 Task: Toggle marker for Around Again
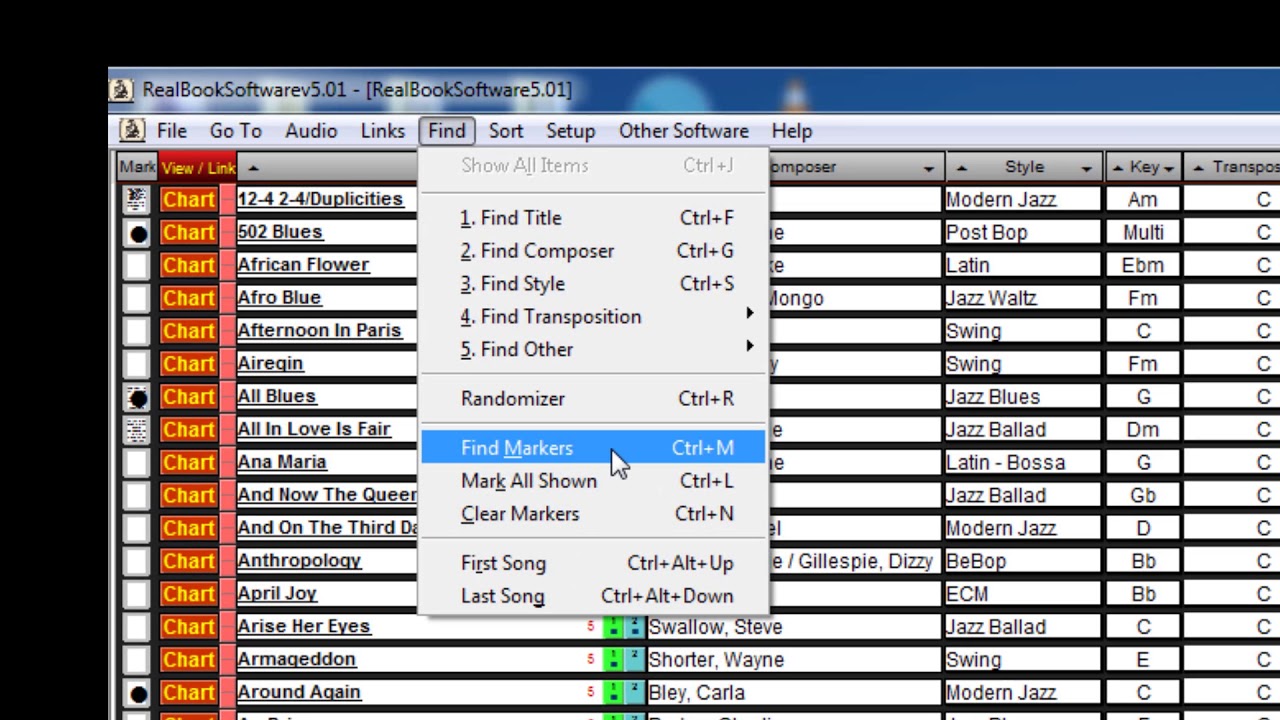tap(137, 693)
